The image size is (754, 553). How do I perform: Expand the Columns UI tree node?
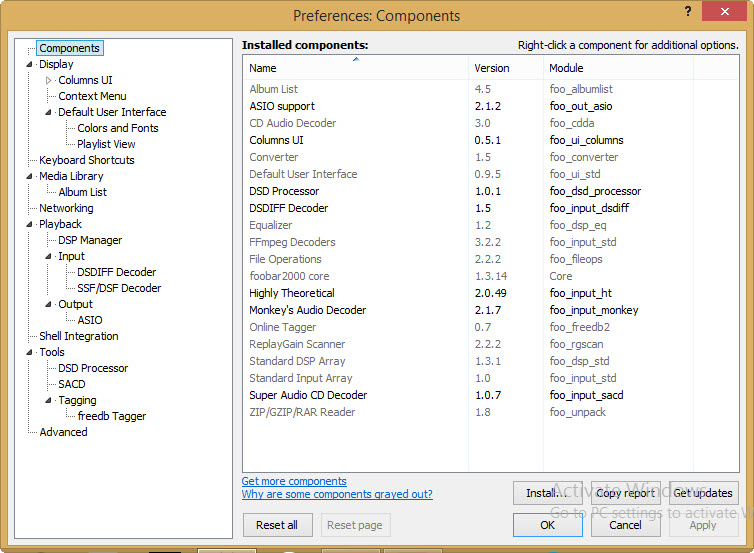[48, 80]
